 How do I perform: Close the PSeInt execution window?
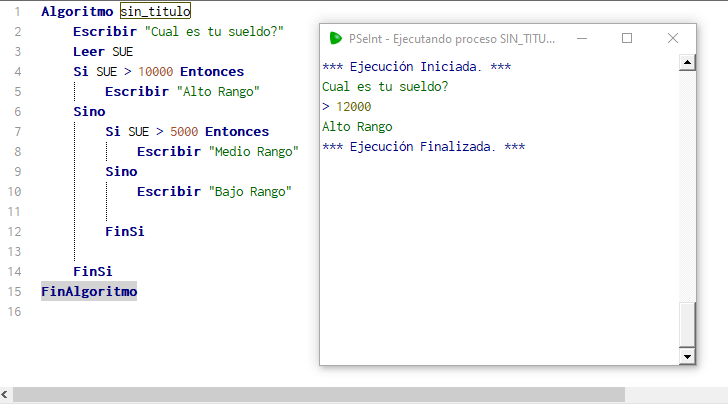coord(673,39)
